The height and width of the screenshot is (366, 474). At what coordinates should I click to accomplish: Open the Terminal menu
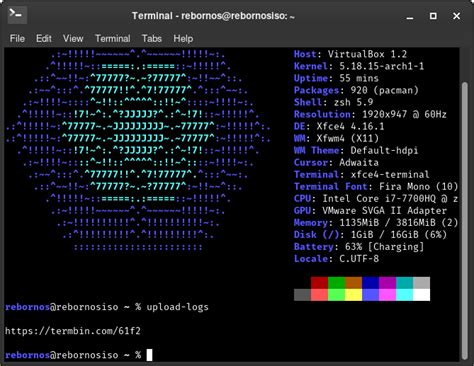113,39
